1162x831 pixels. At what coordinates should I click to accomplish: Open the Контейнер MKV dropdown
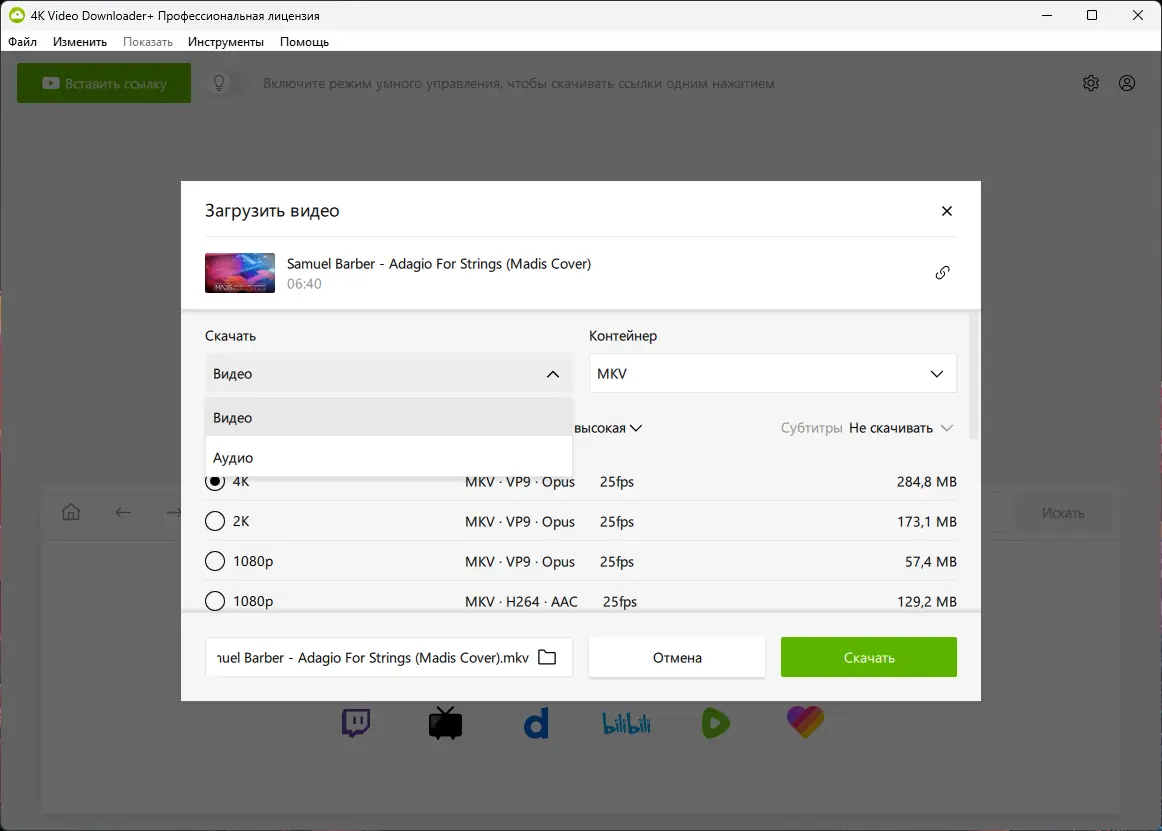tap(772, 374)
